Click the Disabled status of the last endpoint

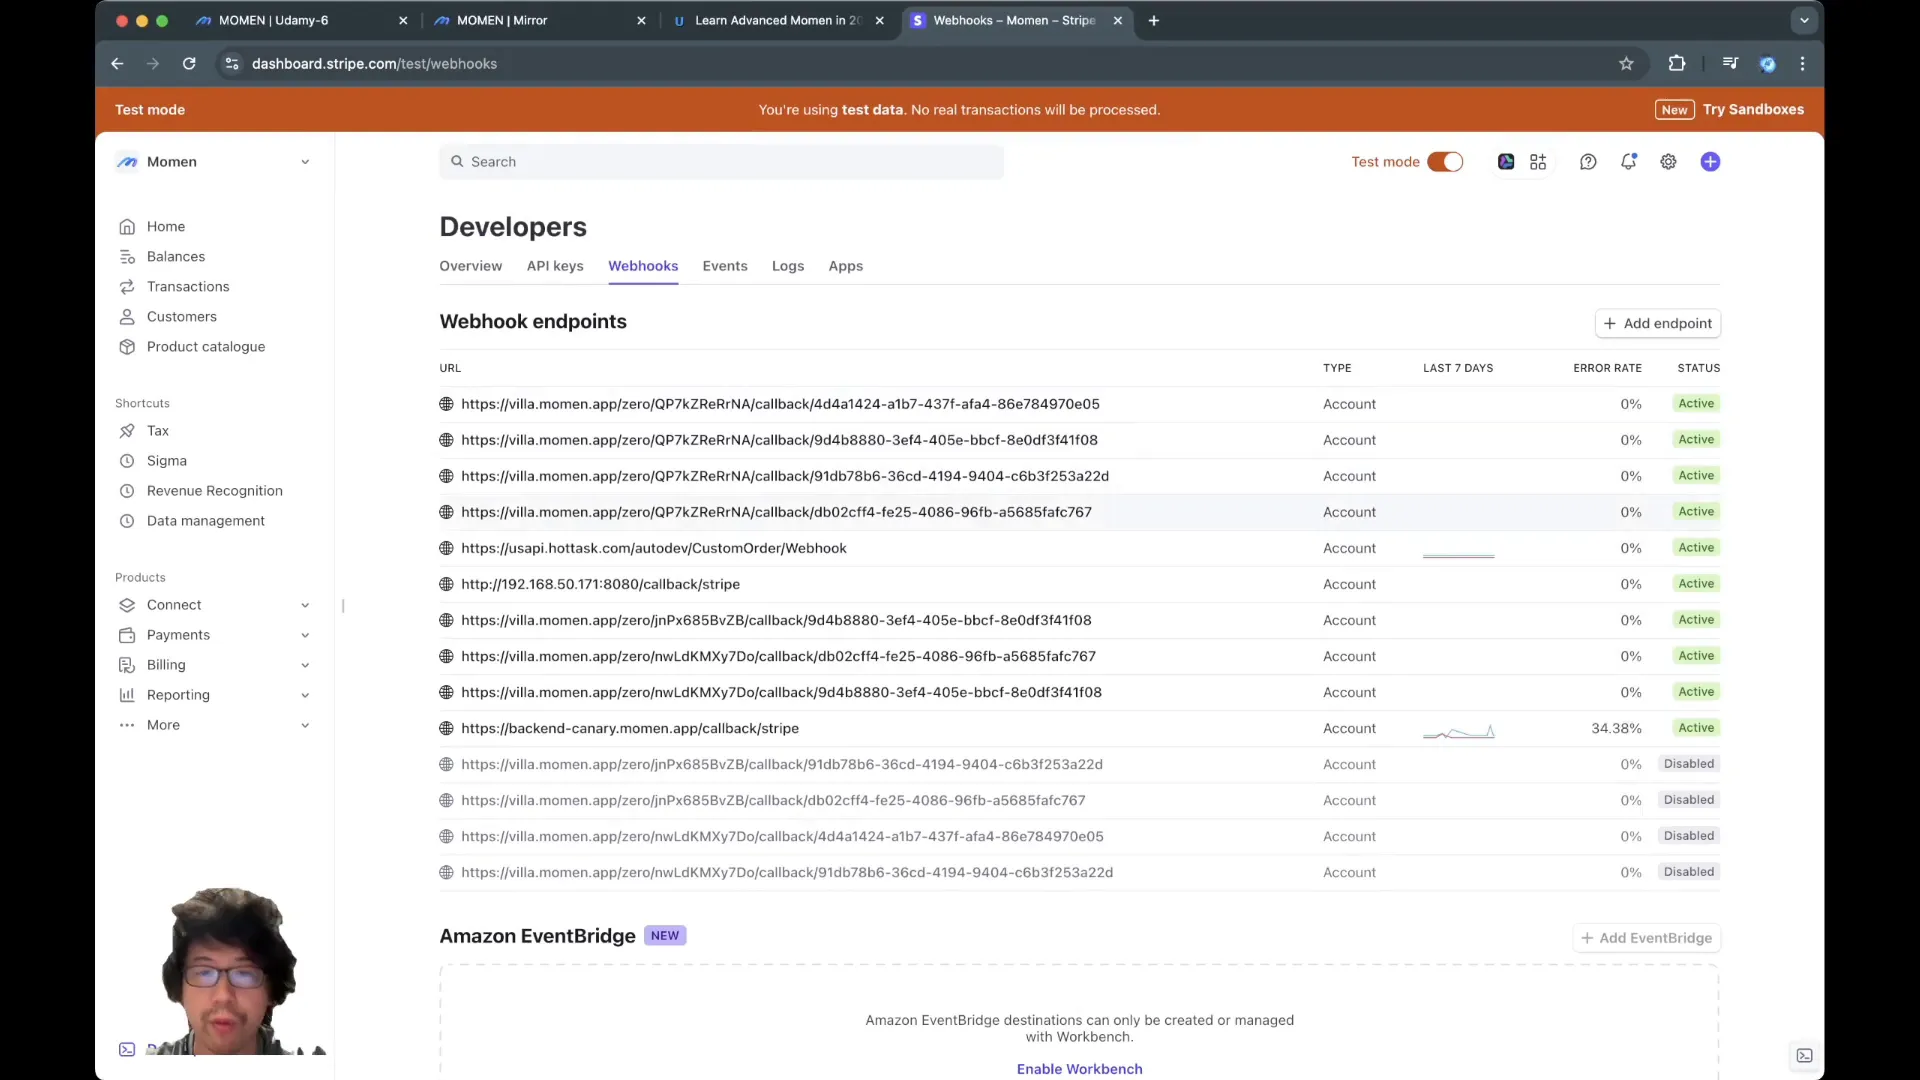[1688, 872]
